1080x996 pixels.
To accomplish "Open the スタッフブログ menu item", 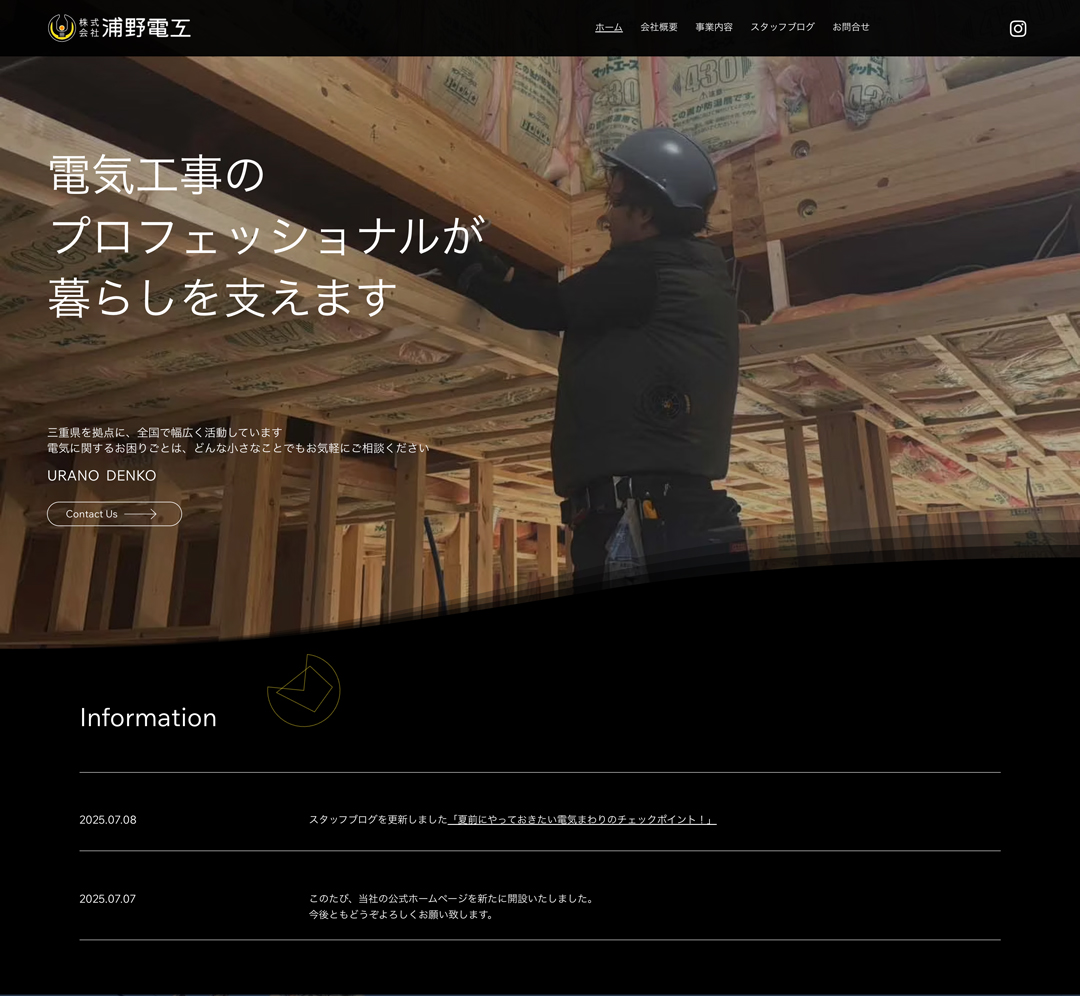I will (x=782, y=27).
